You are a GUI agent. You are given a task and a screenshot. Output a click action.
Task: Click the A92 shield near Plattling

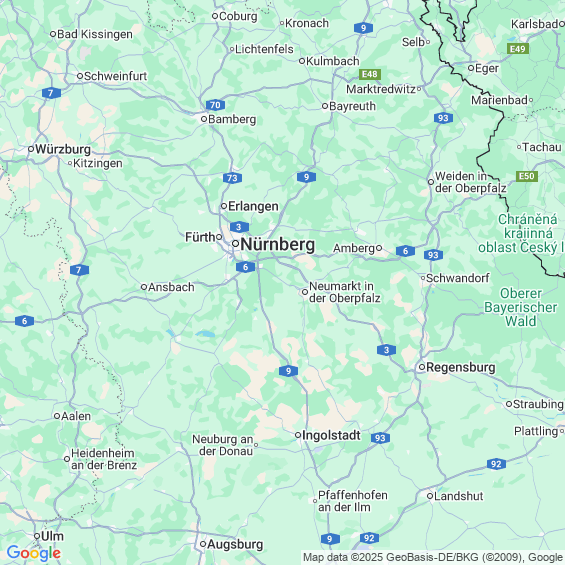pos(496,464)
